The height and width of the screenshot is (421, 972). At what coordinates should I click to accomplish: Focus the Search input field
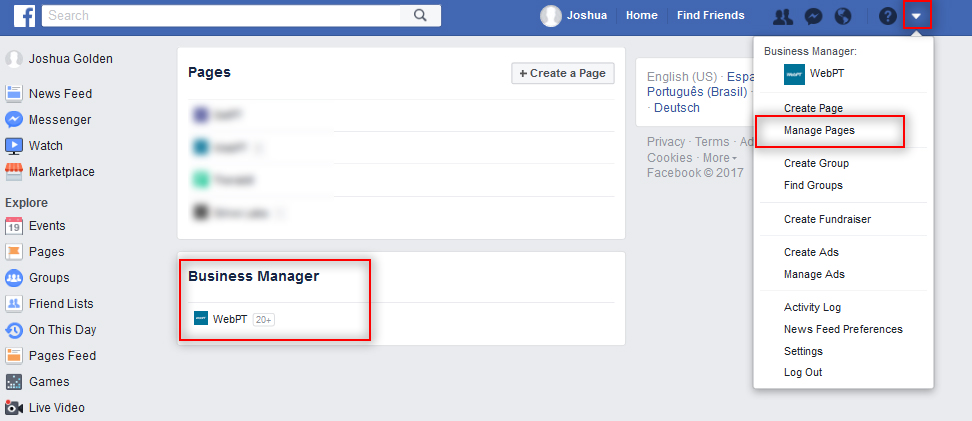[221, 16]
